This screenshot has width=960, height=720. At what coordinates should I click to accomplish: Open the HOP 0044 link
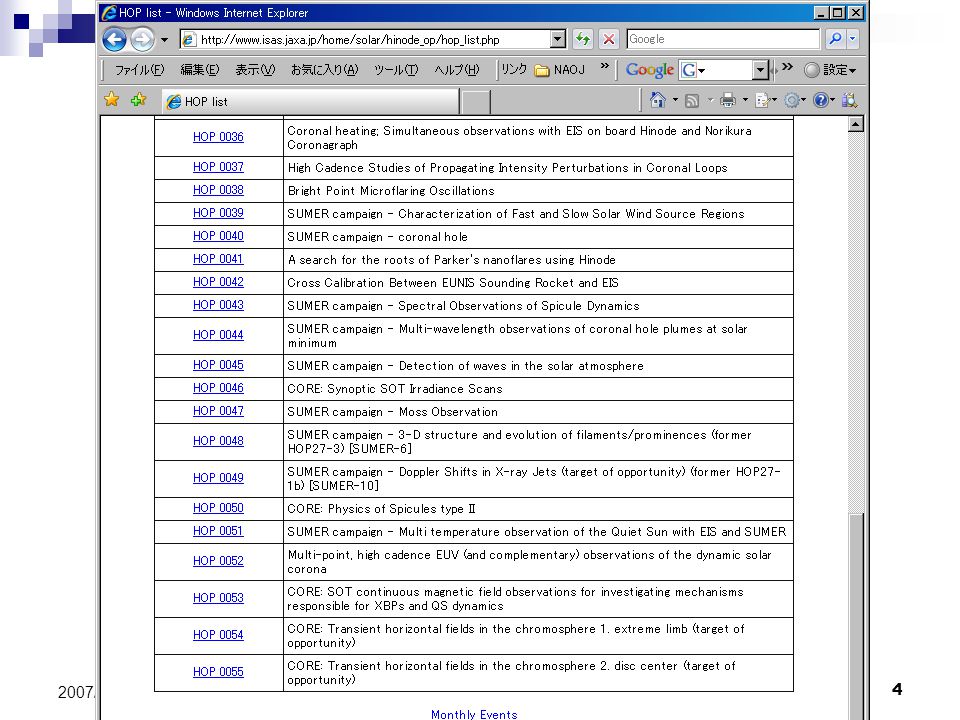218,336
